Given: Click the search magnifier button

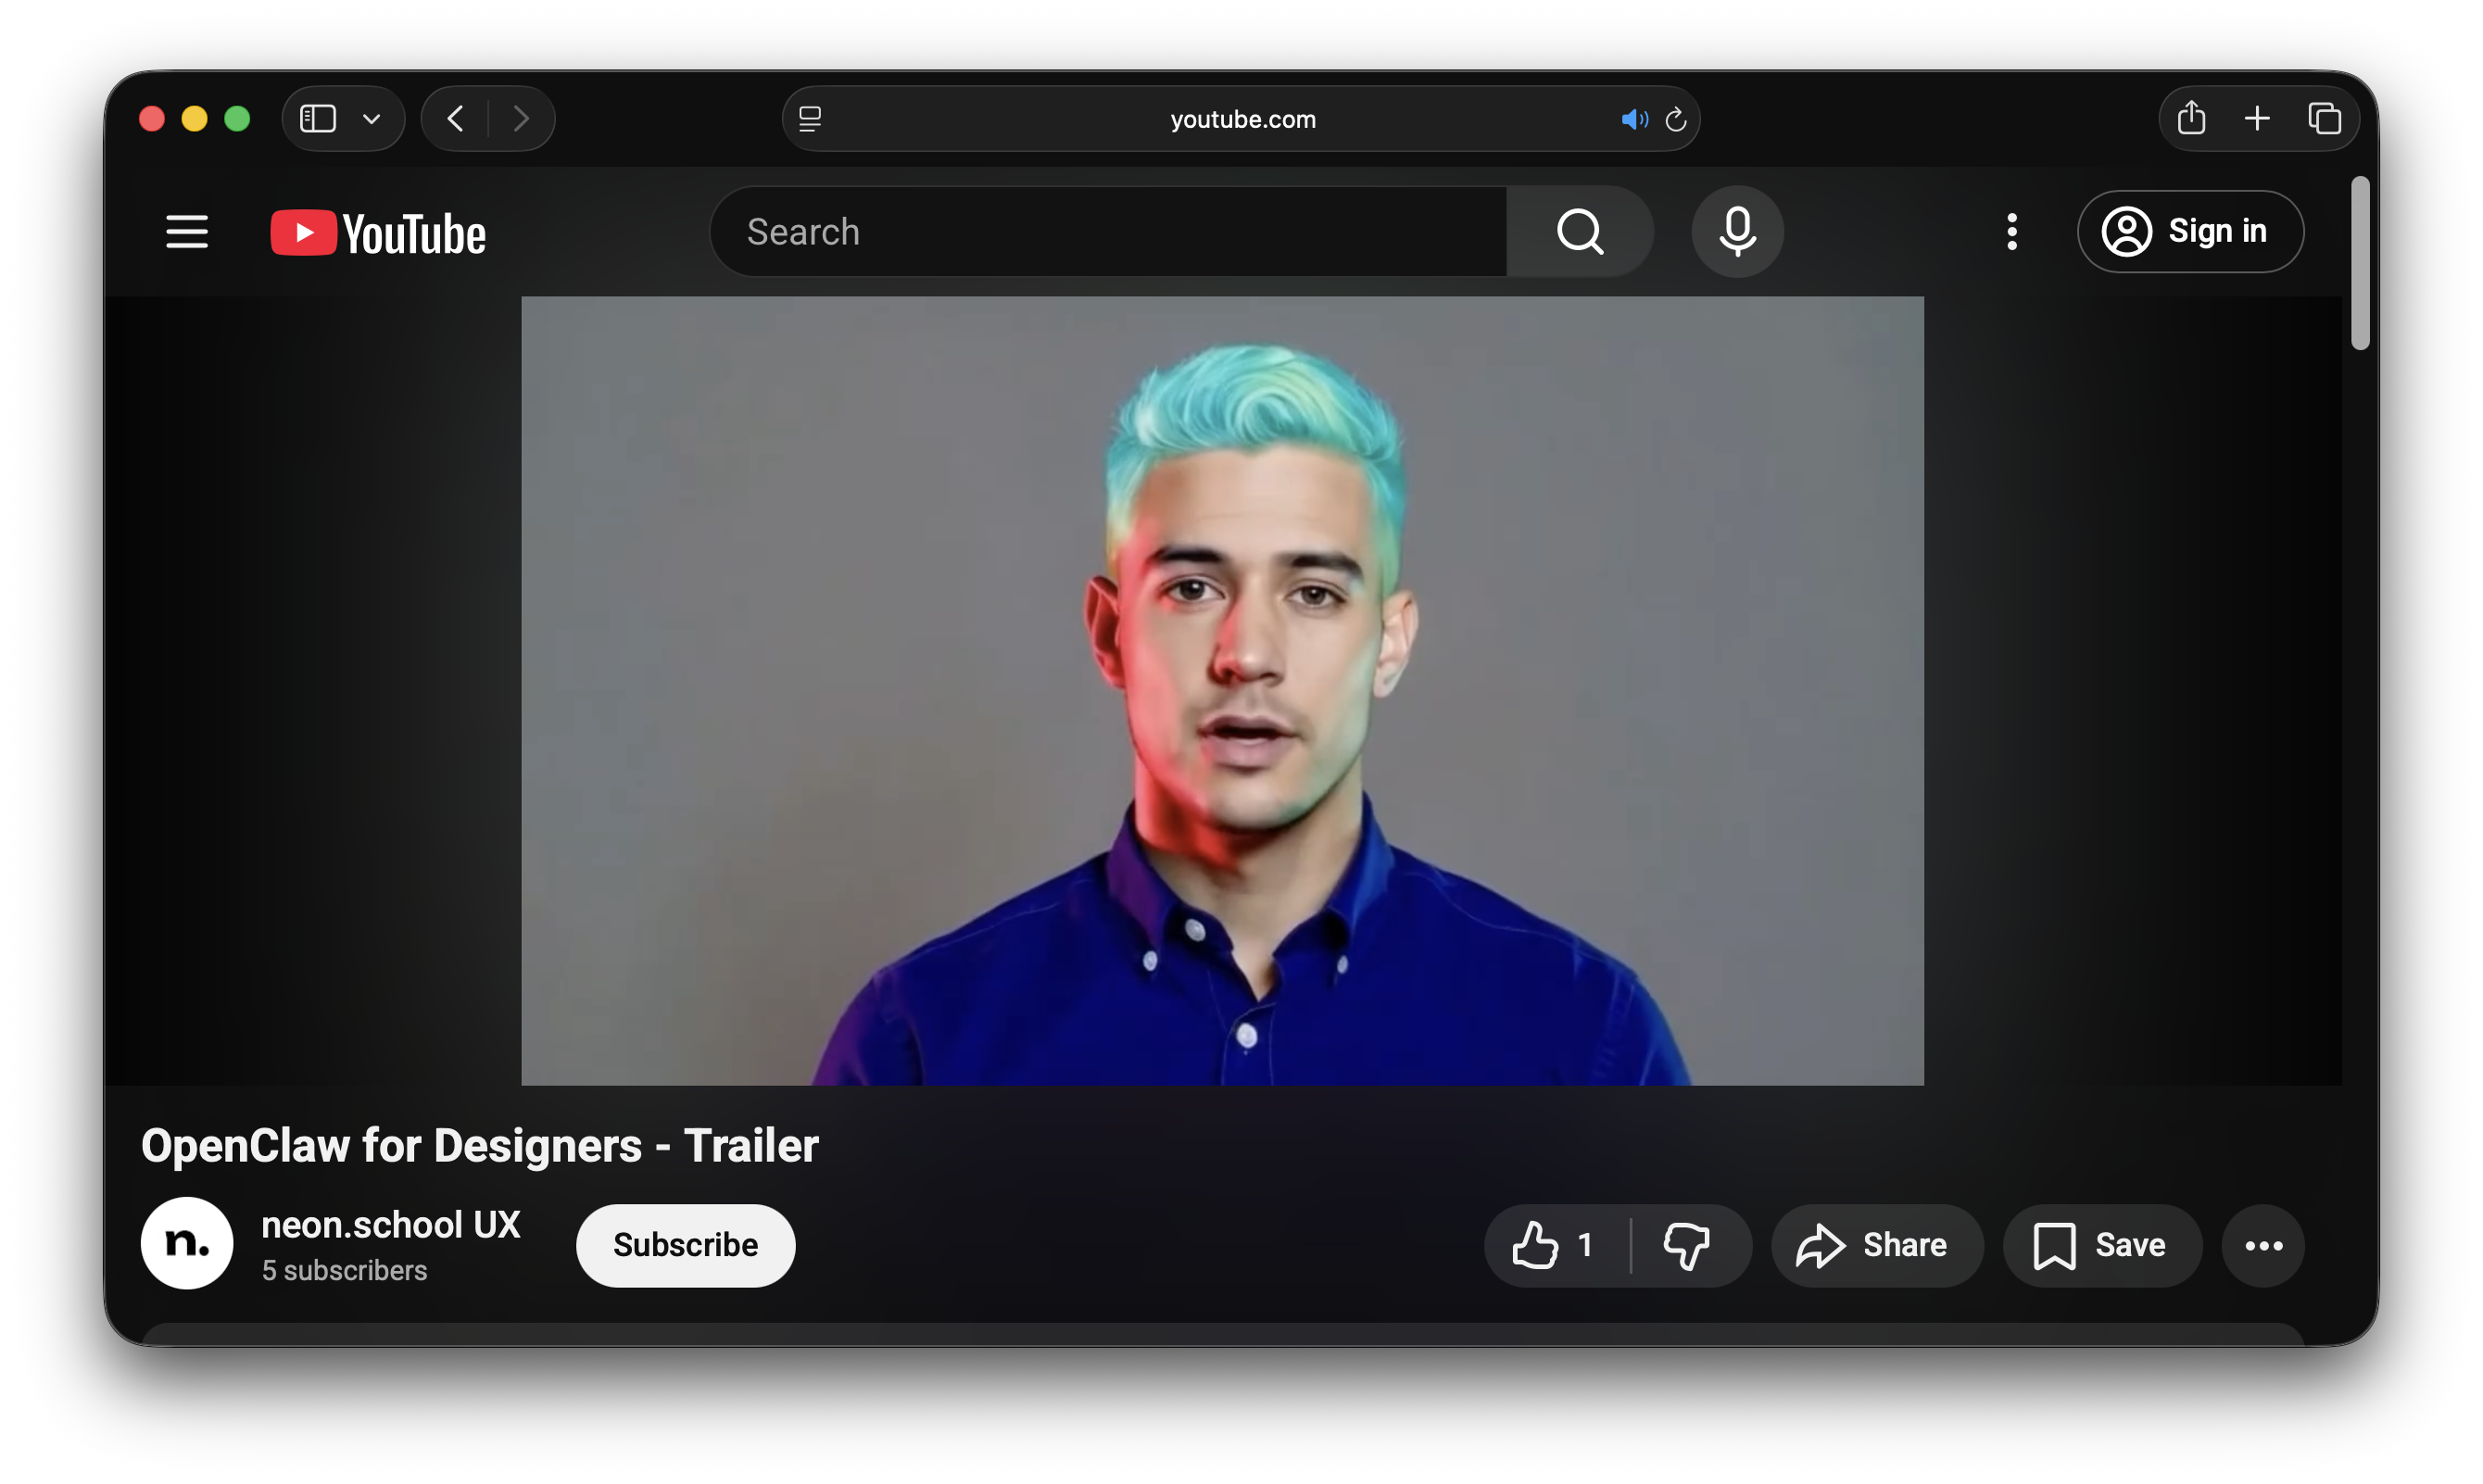Looking at the screenshot, I should coord(1580,232).
